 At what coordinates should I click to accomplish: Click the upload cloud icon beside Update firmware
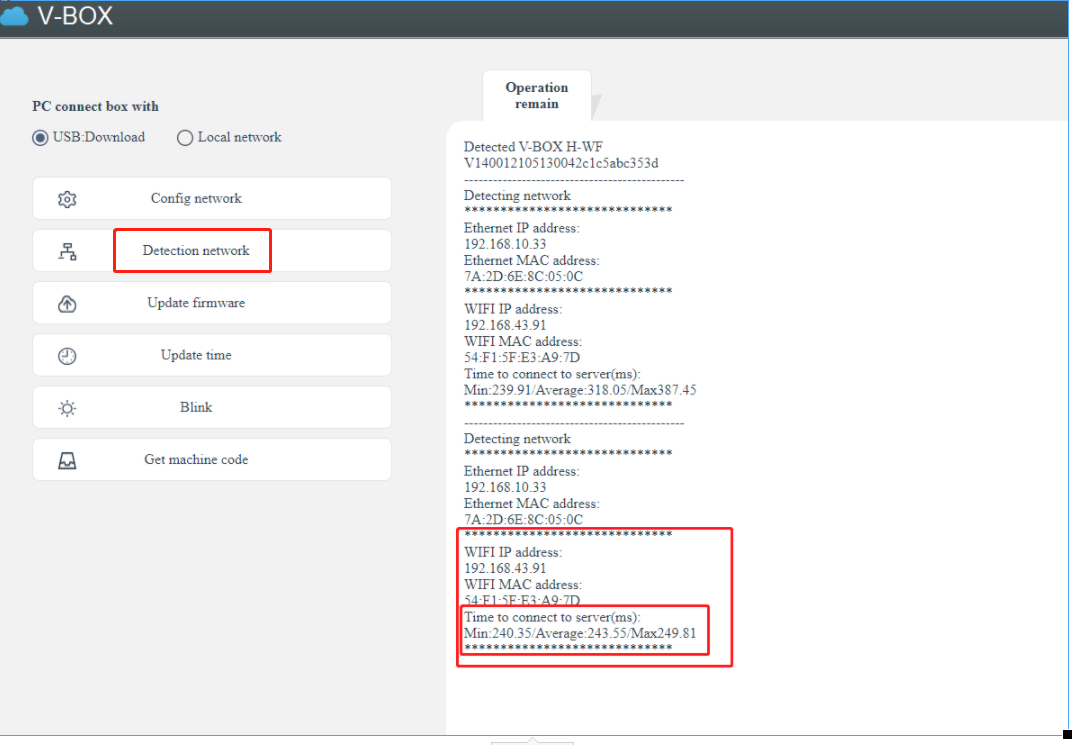pos(67,304)
